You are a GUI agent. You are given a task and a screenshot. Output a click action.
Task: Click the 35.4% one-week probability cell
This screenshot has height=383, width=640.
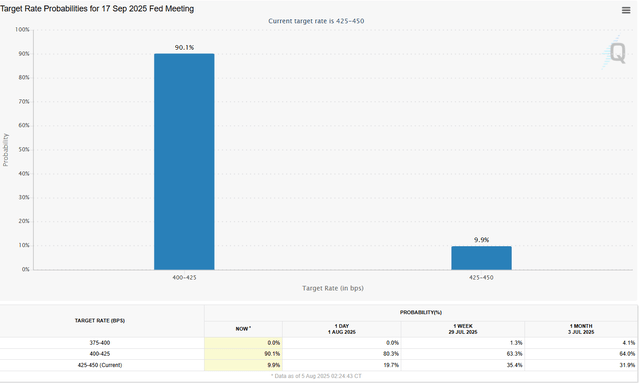pyautogui.click(x=463, y=365)
